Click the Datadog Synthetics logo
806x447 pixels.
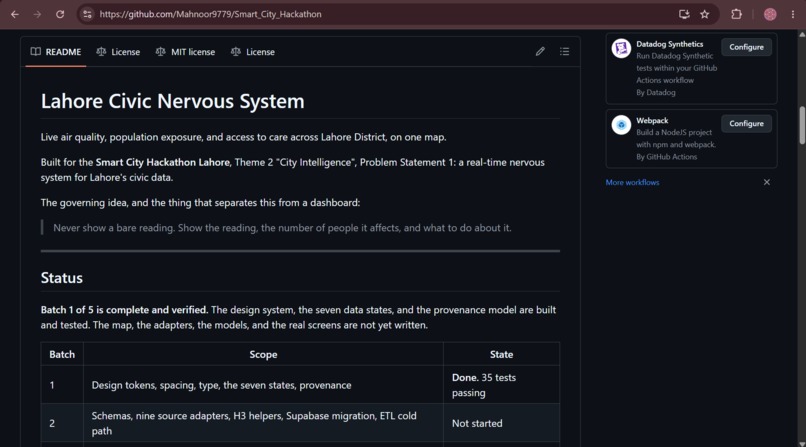coord(621,49)
